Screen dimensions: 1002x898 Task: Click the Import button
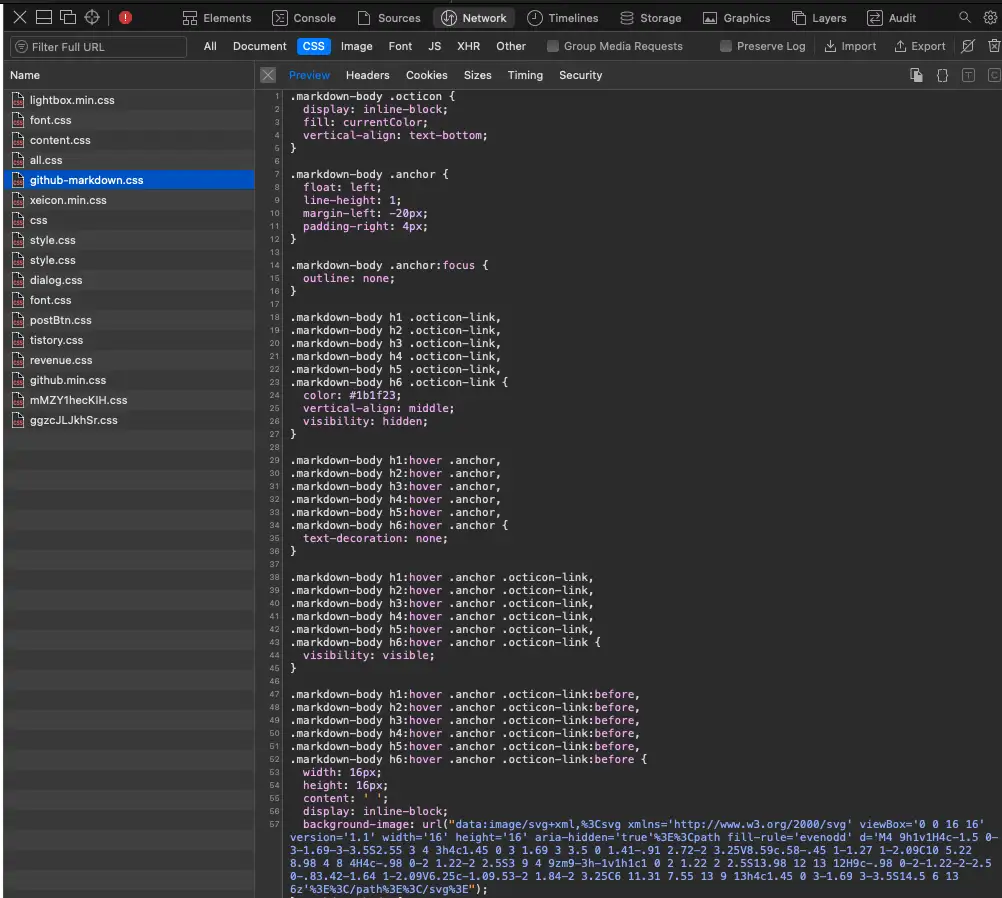(x=850, y=46)
